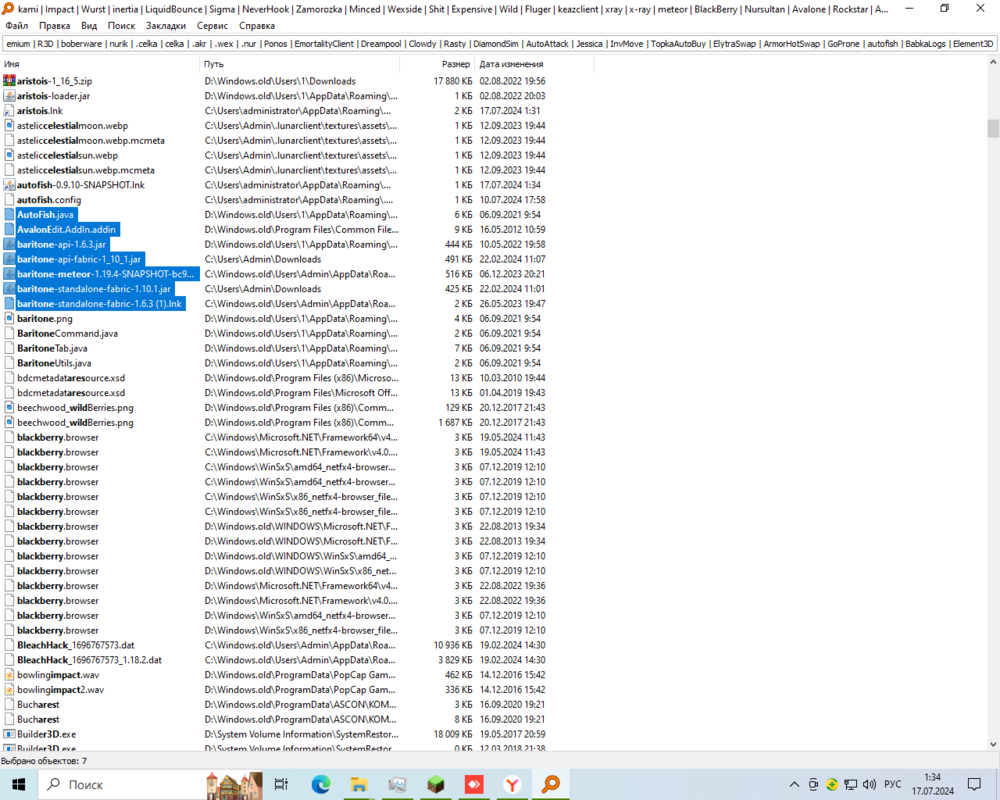
Task: Click the bowlingimpact2.wav audio icon
Action: click(9, 690)
